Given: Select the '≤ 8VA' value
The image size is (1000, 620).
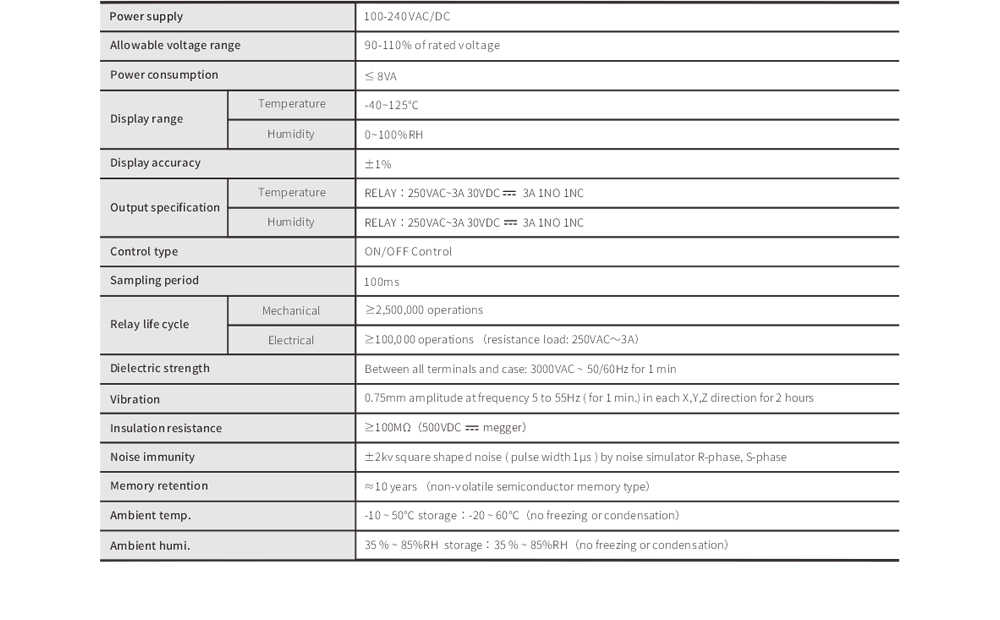Looking at the screenshot, I should pos(380,77).
